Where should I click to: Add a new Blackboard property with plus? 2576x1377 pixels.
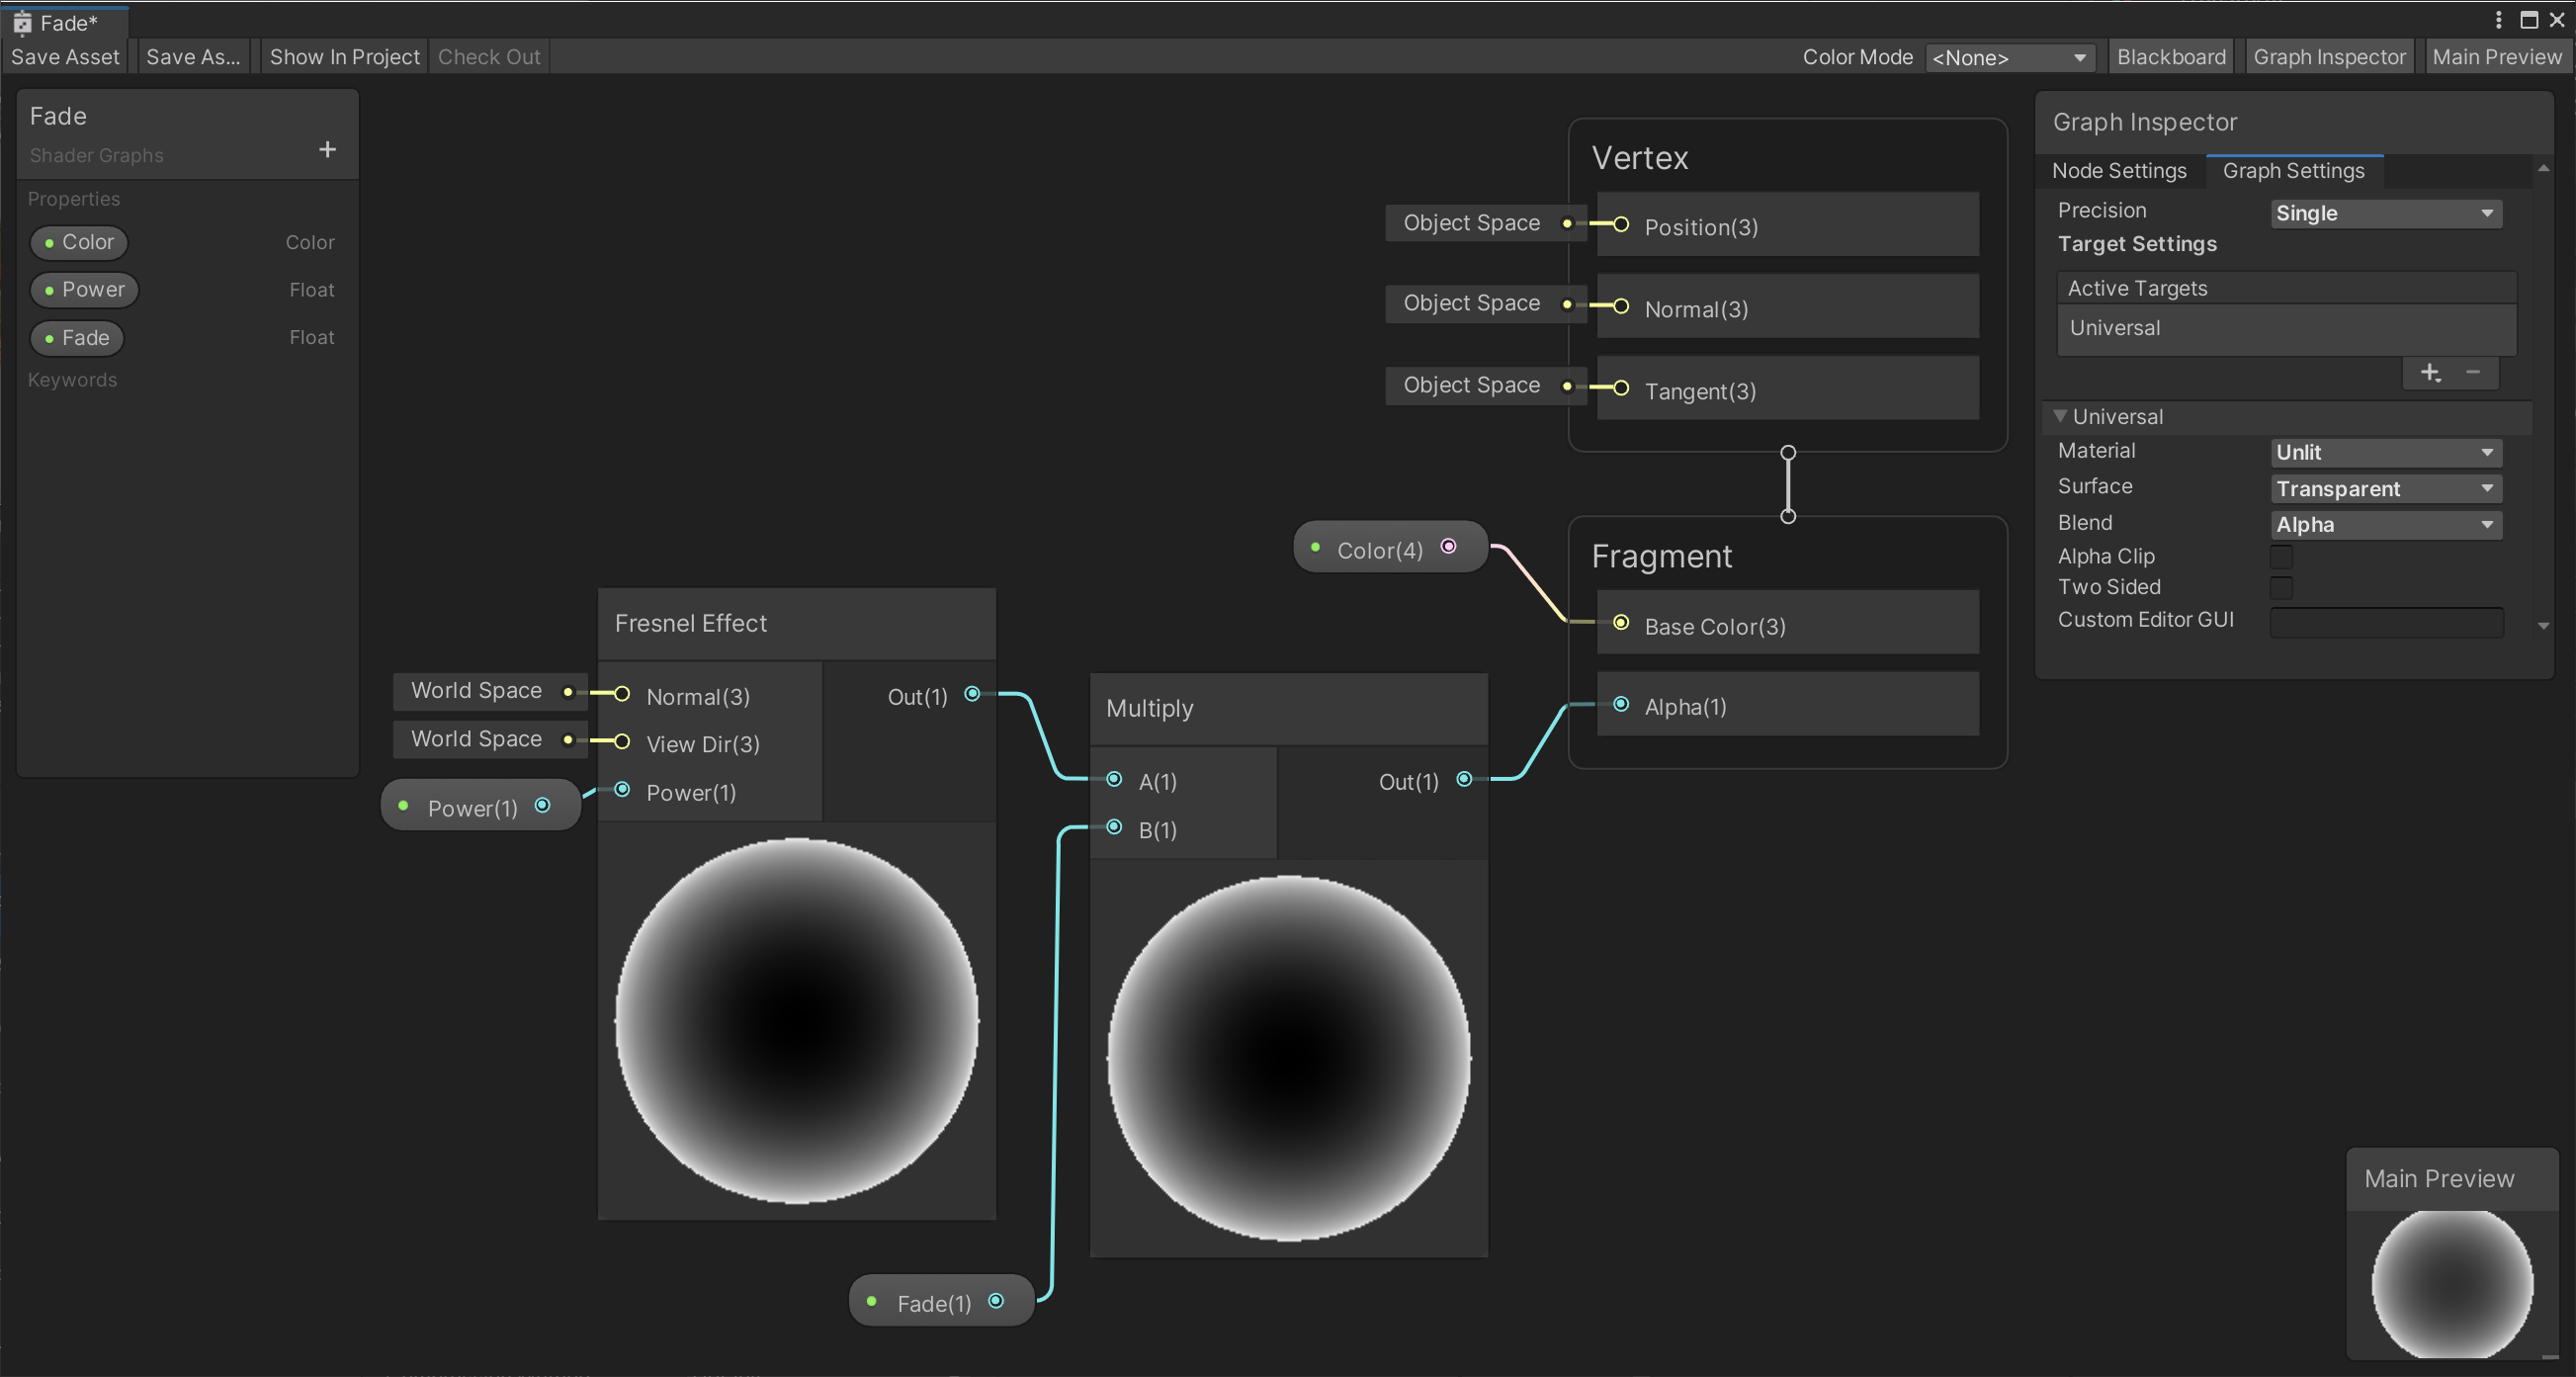[x=327, y=150]
